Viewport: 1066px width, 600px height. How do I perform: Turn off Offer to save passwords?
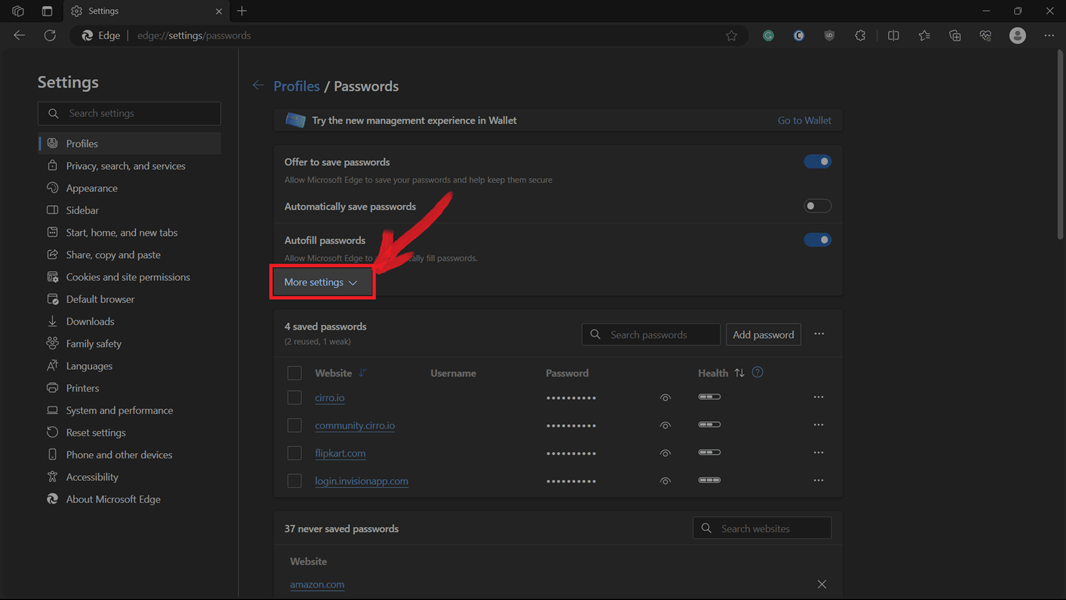pos(817,162)
